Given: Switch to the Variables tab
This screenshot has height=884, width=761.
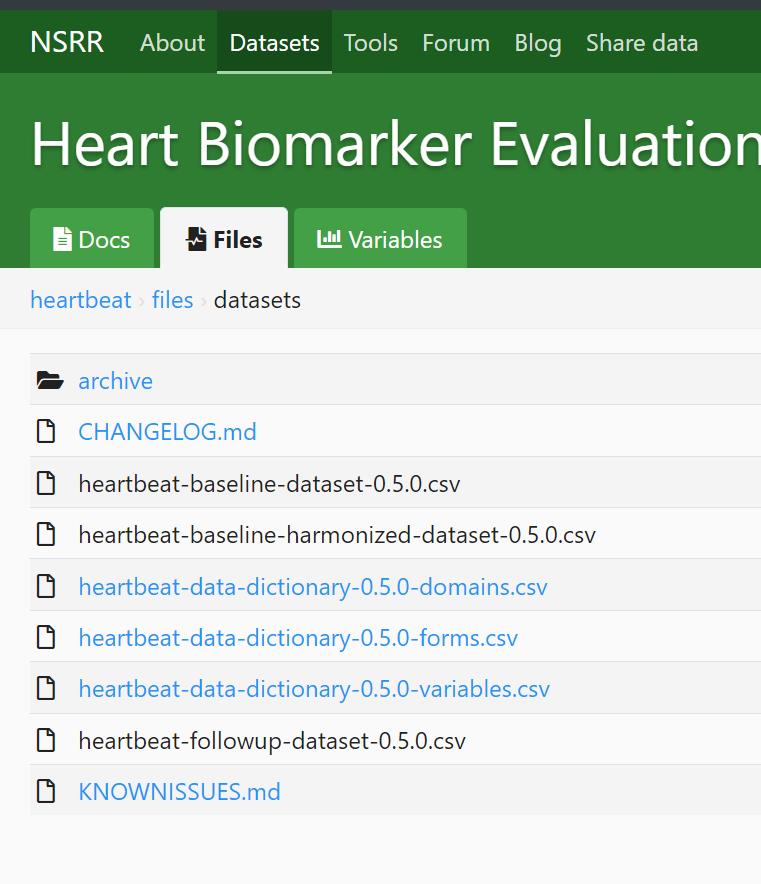Looking at the screenshot, I should tap(379, 239).
